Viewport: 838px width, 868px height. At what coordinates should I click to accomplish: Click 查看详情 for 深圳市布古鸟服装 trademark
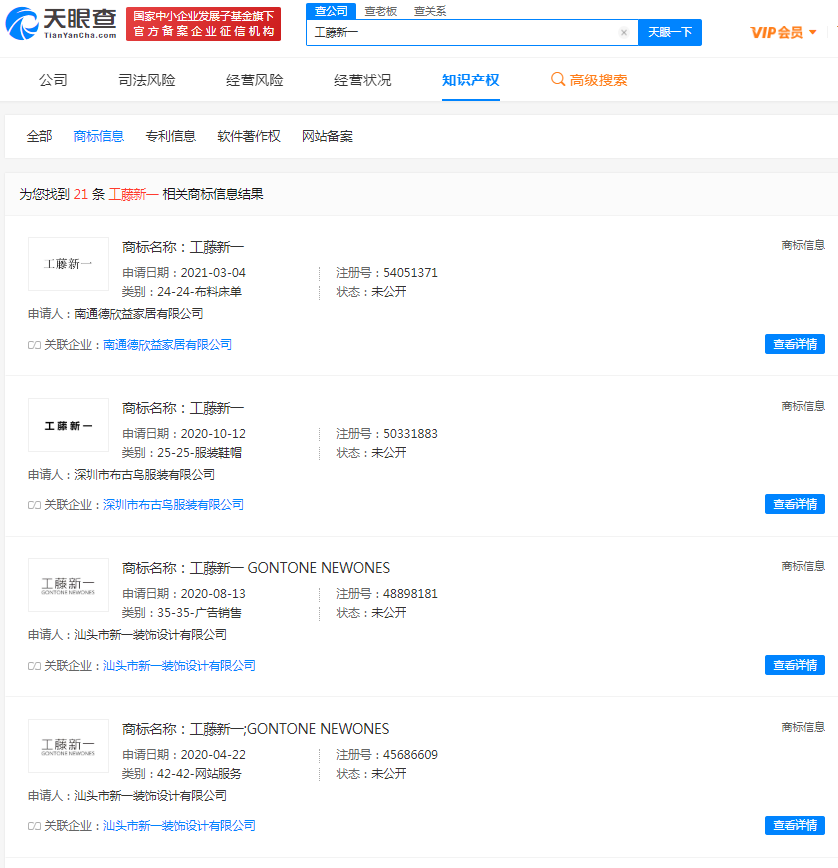(795, 504)
